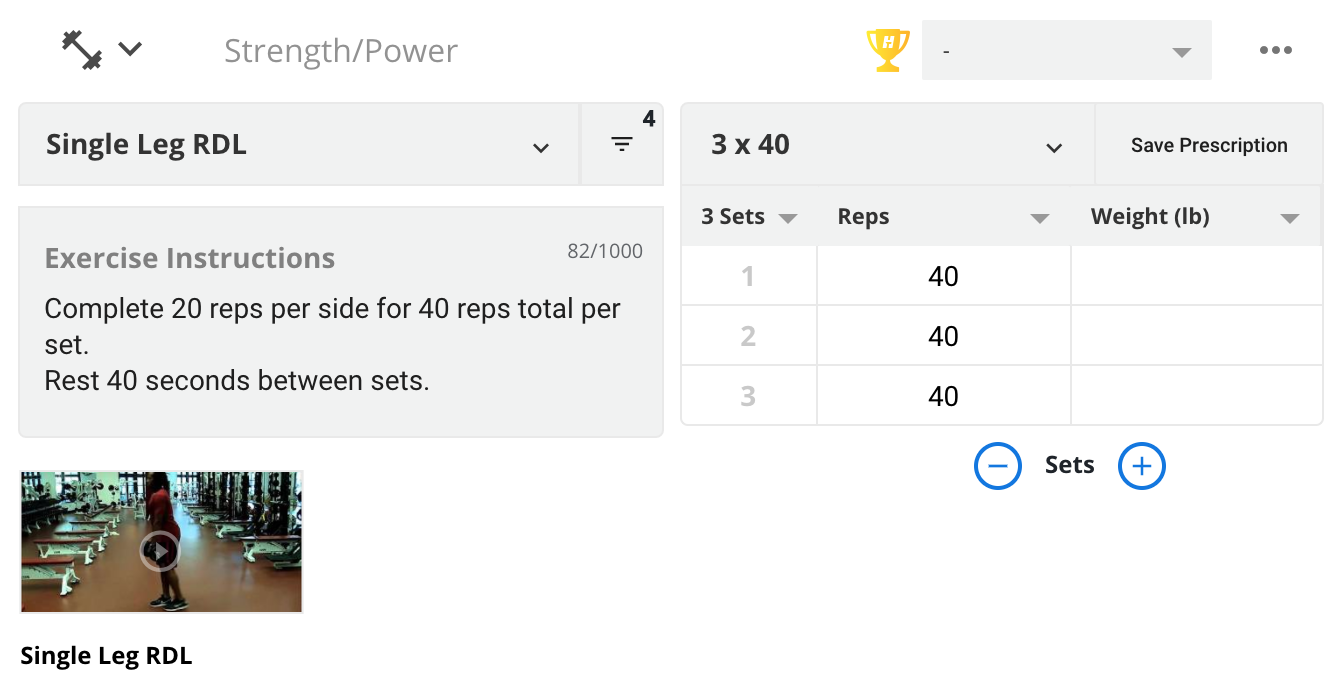Click the Save Prescription button
Viewport: 1340px width, 684px height.
tap(1209, 145)
